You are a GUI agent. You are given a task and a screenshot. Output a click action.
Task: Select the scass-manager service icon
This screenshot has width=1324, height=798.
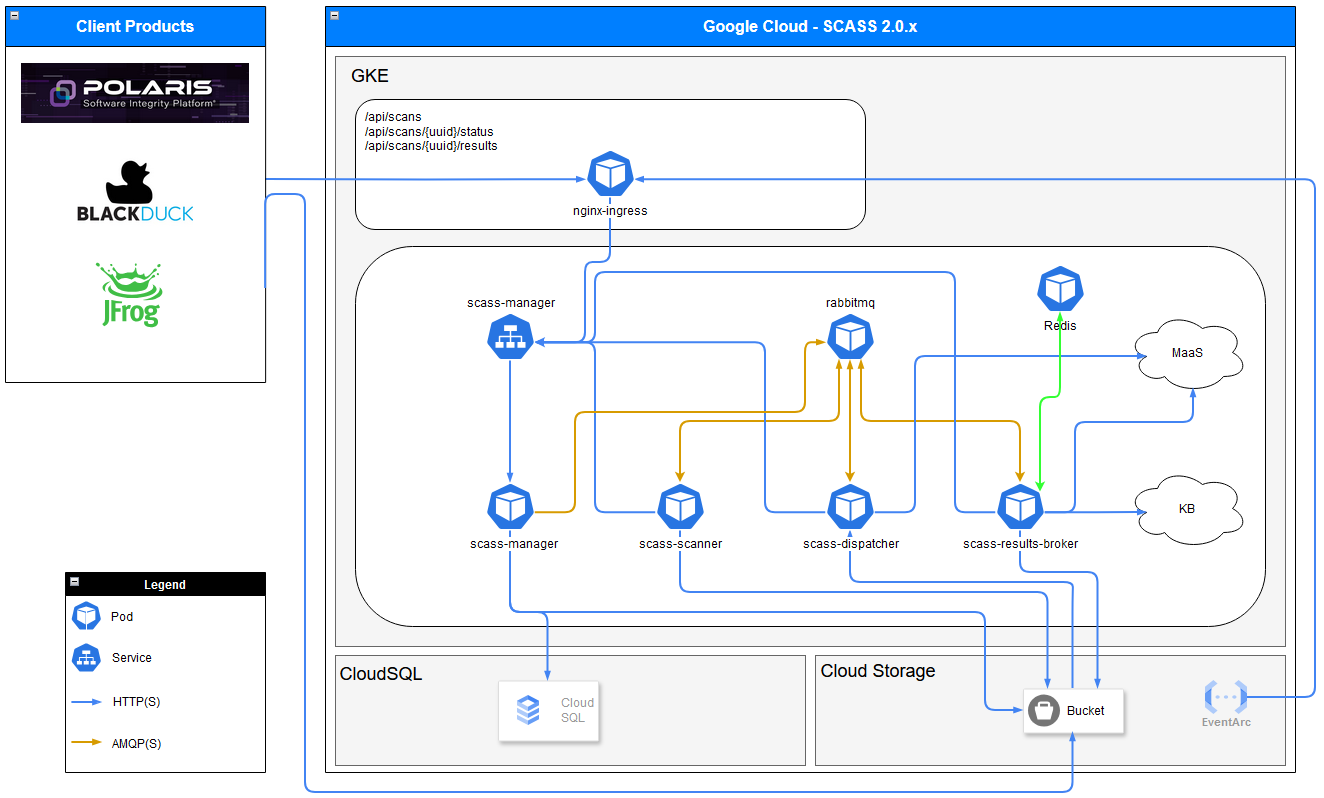pyautogui.click(x=510, y=337)
